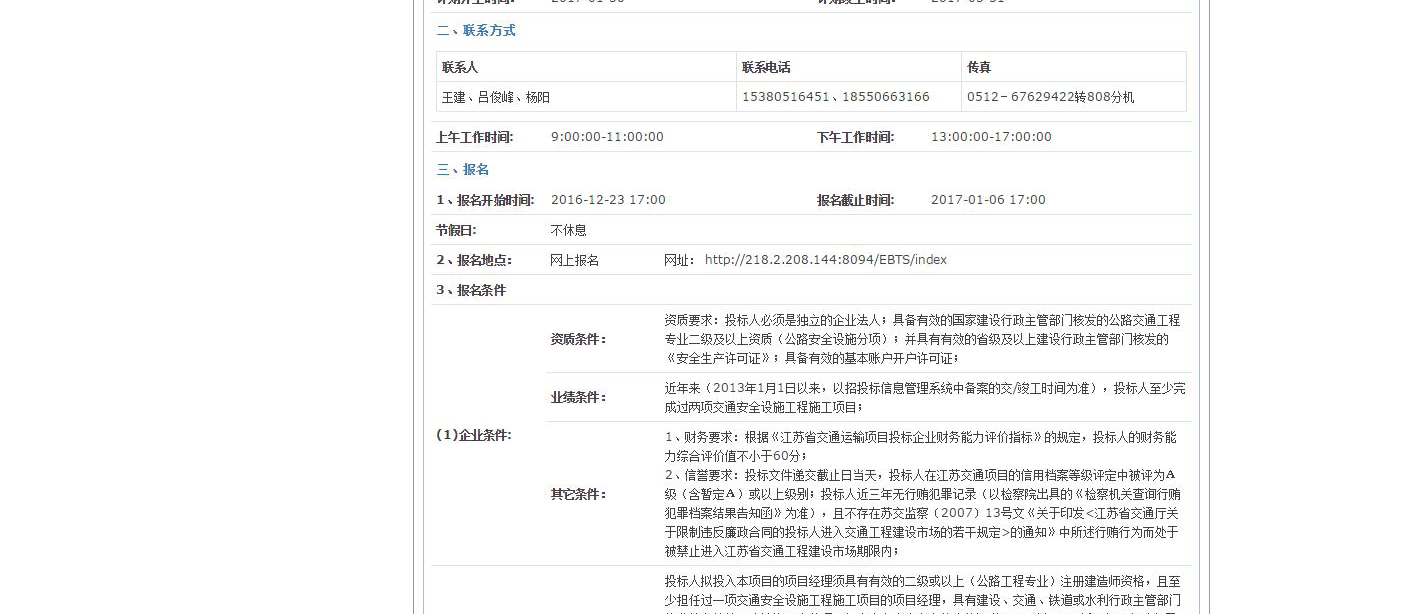The width and height of the screenshot is (1423, 614).
Task: Click the '业绩条件：' row label
Action: tap(578, 397)
